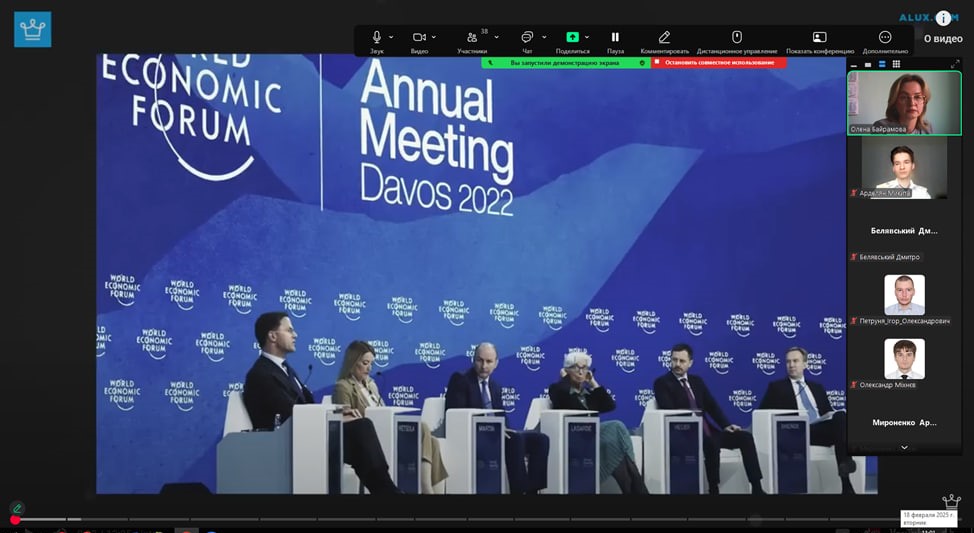Click muted mic icon beside Петруня_Ігор_Олександрович
This screenshot has width=974, height=533.
coord(853,321)
